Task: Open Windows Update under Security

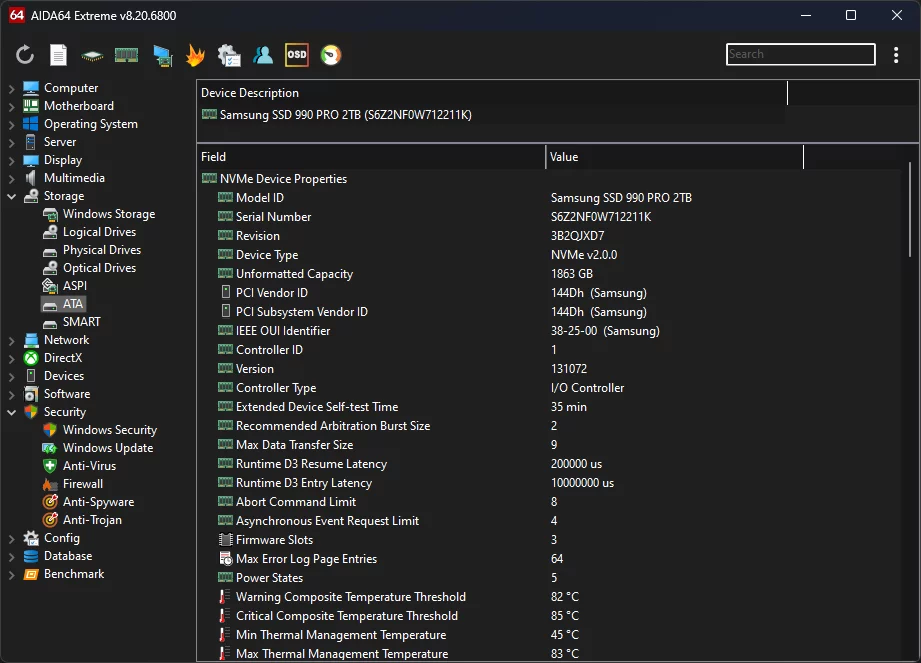Action: [107, 448]
